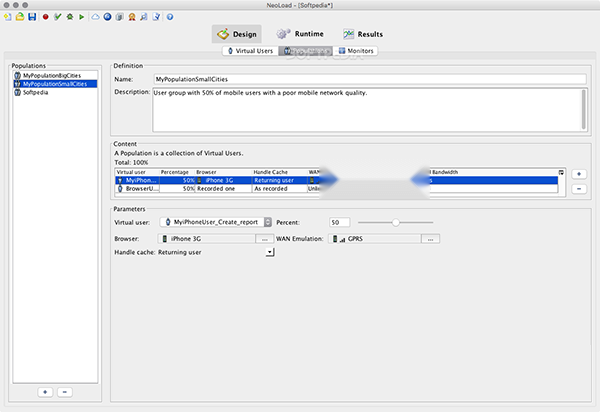The image size is (600, 412).
Task: Open the Virtual Users tab
Action: (x=250, y=51)
